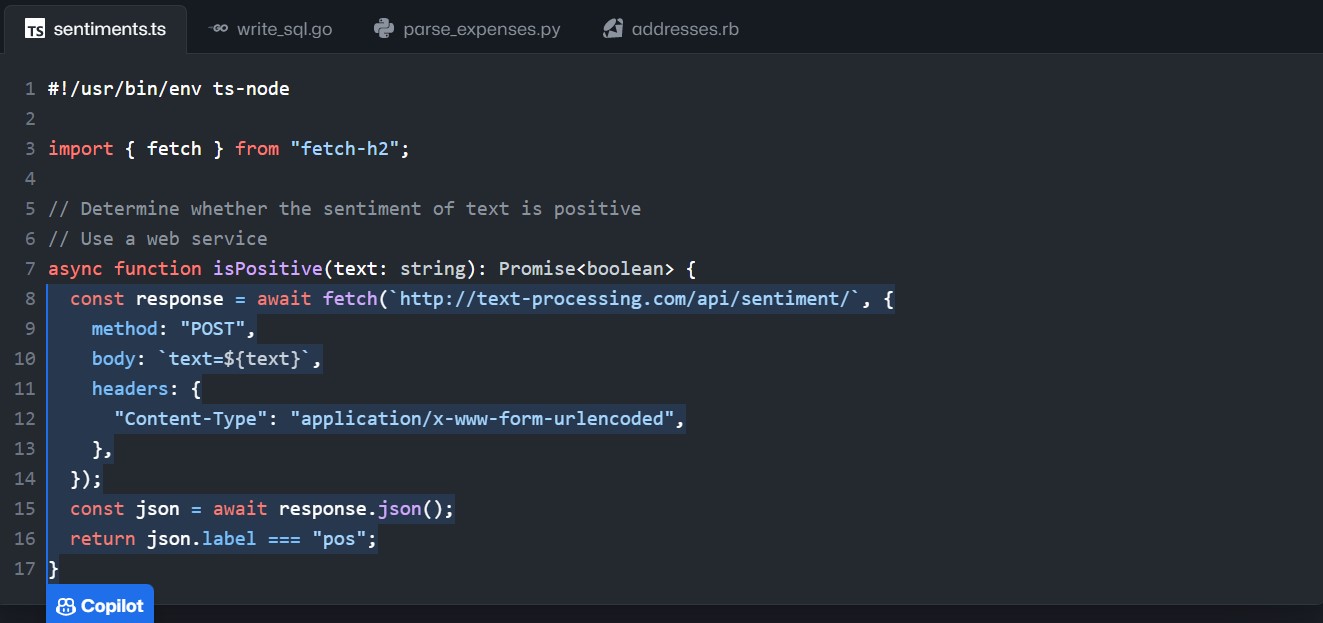Click the TypeScript file icon

[35, 29]
